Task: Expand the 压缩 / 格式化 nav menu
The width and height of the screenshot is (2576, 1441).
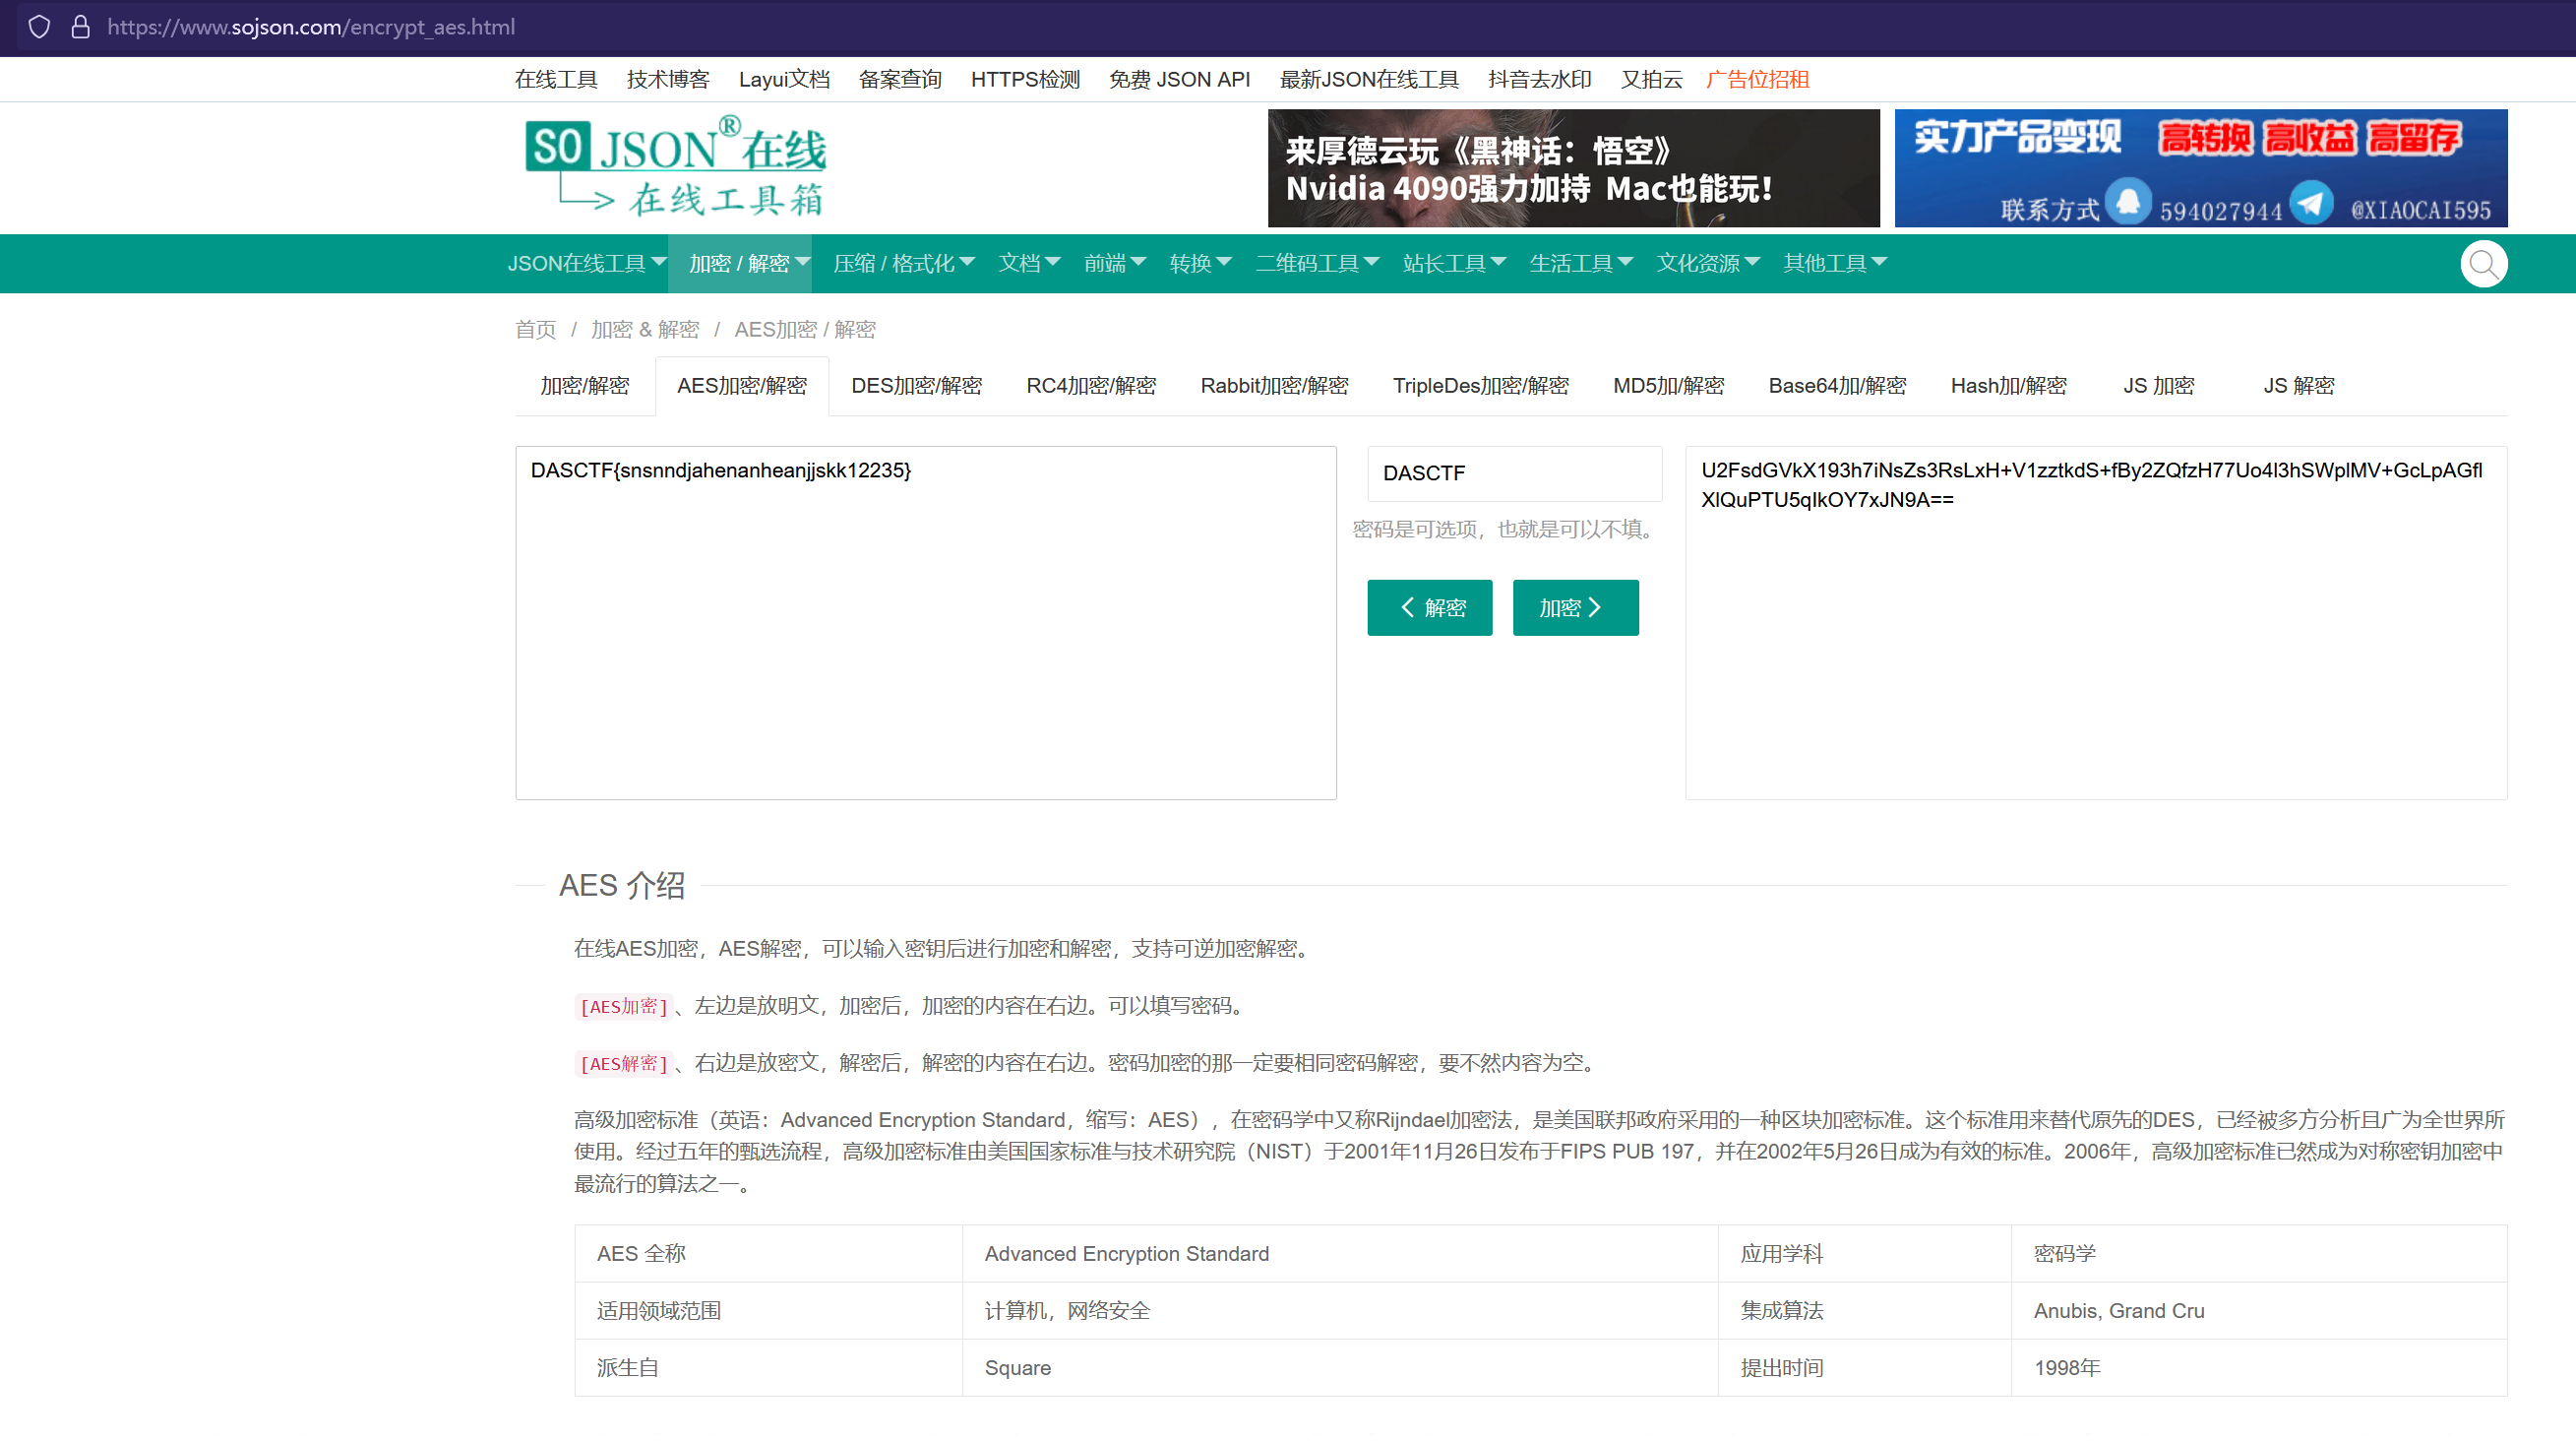Action: tap(903, 263)
